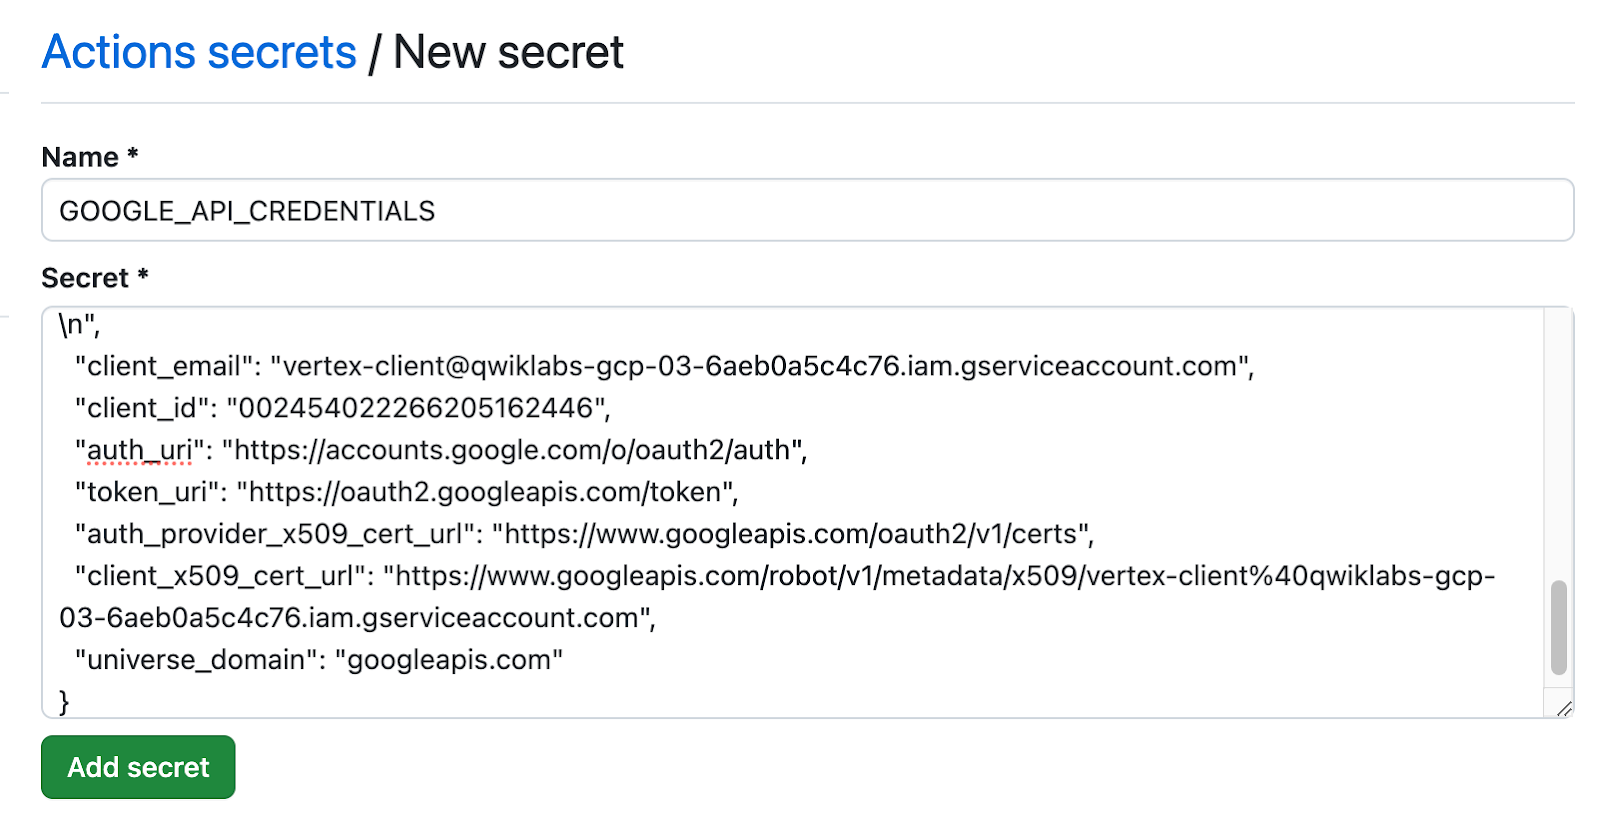
Task: Click the Name field label
Action: point(80,157)
